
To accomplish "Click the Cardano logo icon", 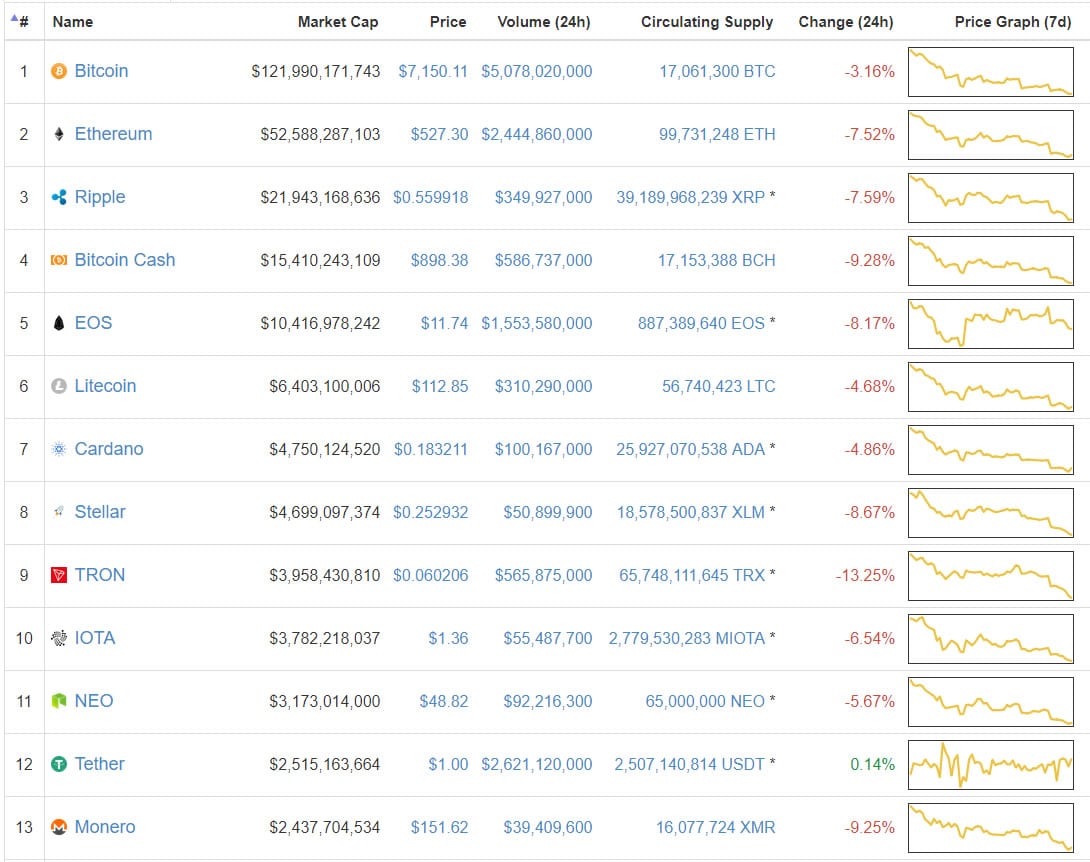I will pos(59,449).
